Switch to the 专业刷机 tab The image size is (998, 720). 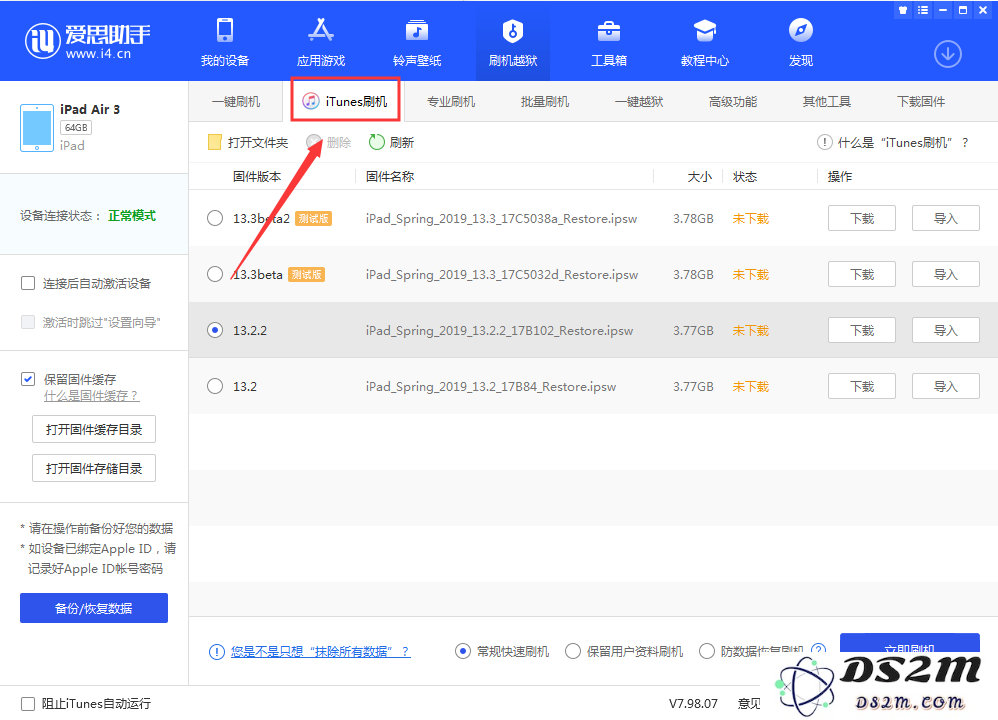click(x=451, y=101)
